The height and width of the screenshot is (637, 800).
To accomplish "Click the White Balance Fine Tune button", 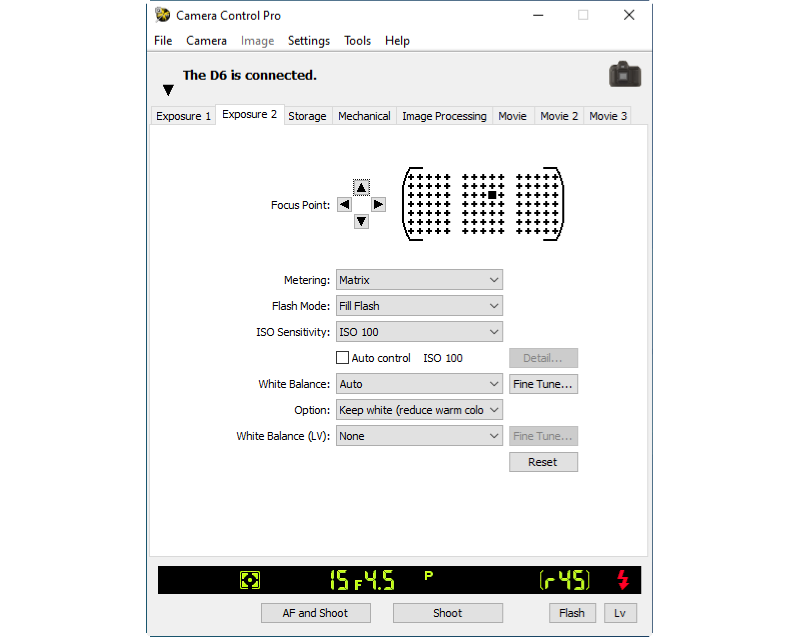I will tap(543, 384).
